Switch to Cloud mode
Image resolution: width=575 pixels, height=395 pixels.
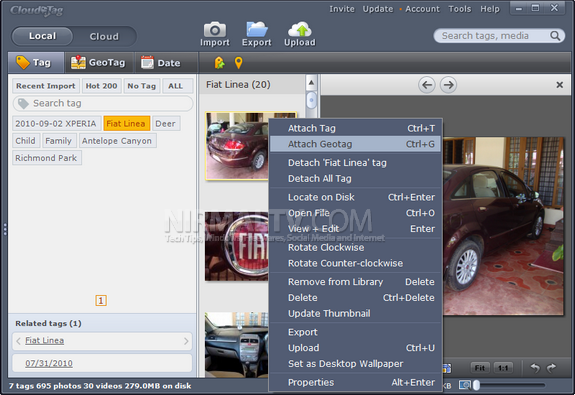click(x=104, y=36)
